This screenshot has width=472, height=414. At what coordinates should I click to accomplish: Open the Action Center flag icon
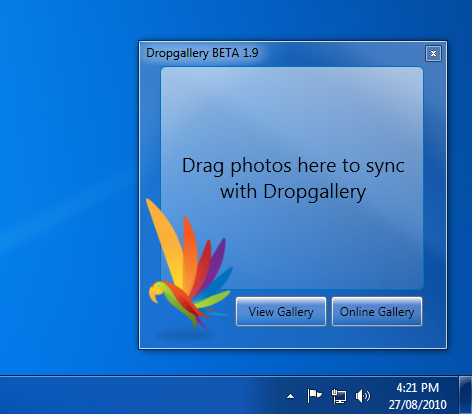pos(314,396)
